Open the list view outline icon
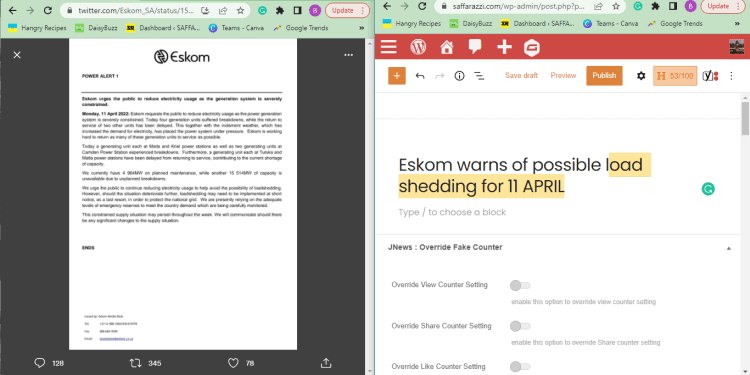The width and height of the screenshot is (750, 375). coord(478,76)
